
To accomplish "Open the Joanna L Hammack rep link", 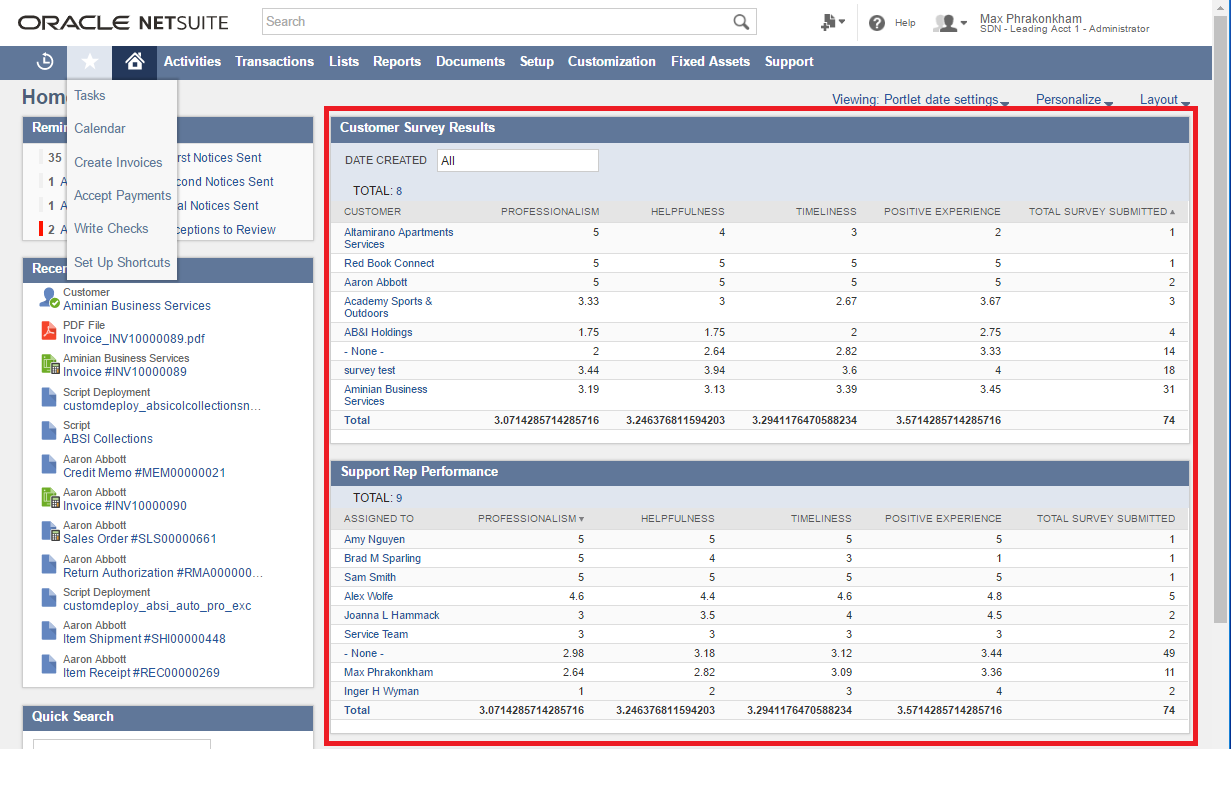I will pos(392,615).
